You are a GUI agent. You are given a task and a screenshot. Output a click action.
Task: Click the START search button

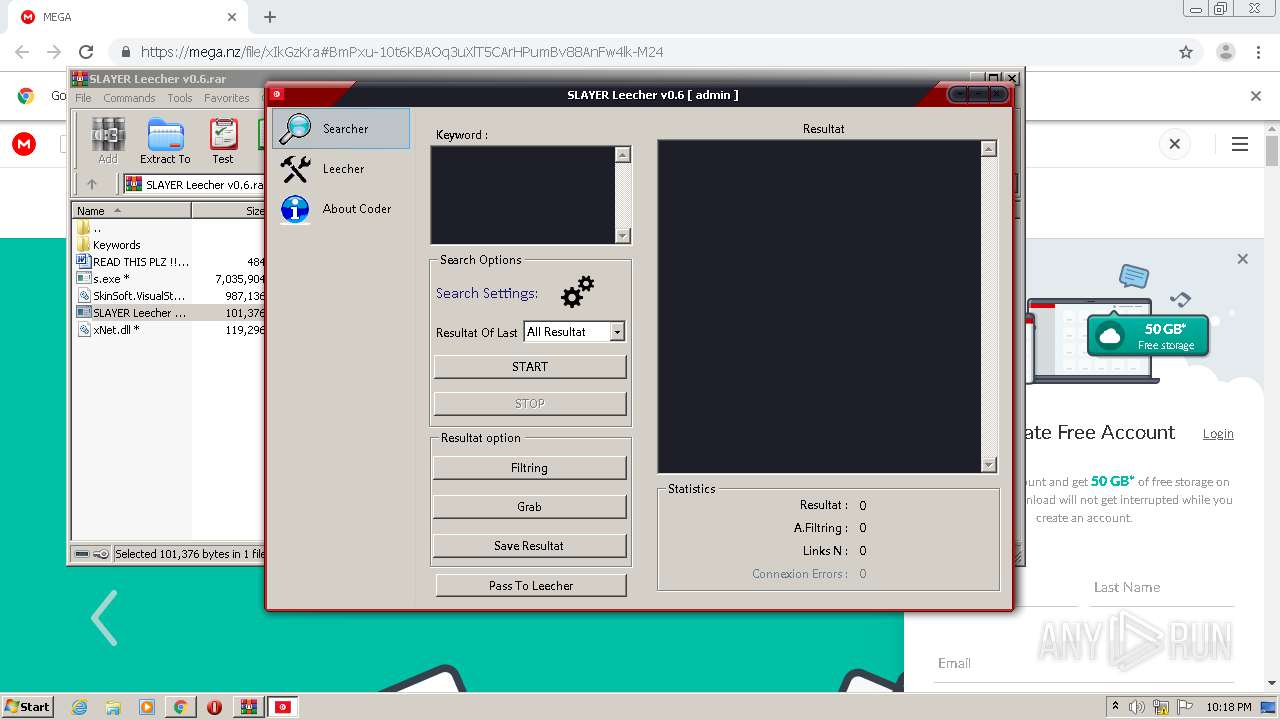530,367
